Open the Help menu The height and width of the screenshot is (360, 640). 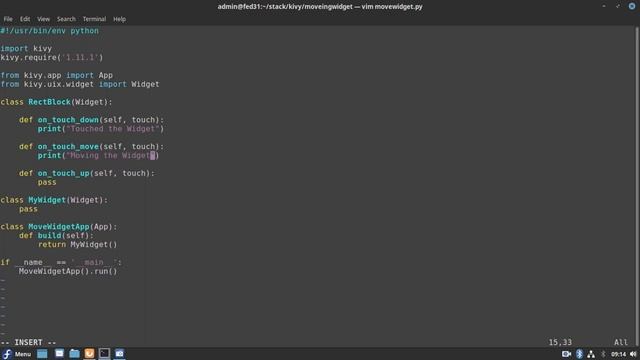tap(119, 19)
